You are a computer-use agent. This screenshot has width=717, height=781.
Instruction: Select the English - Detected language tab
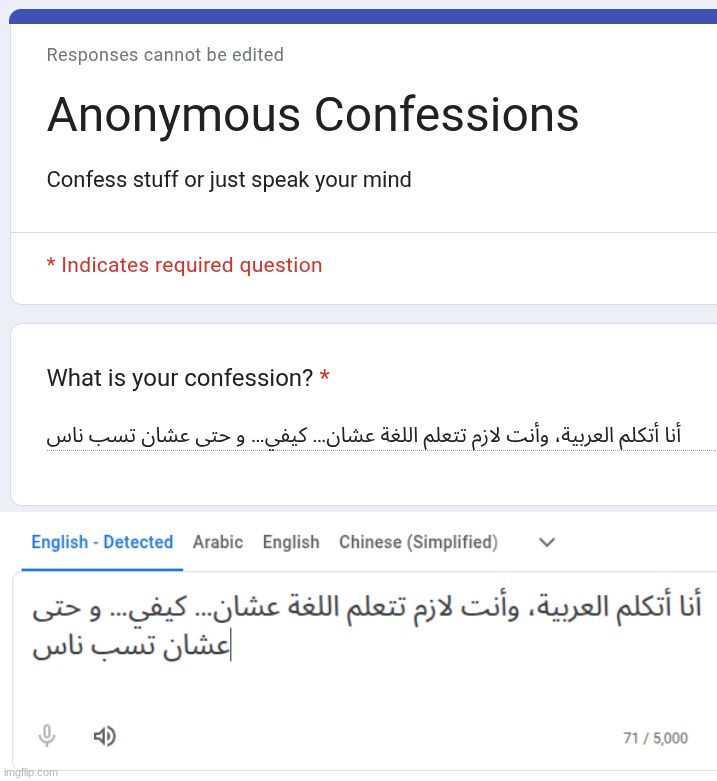pyautogui.click(x=102, y=542)
